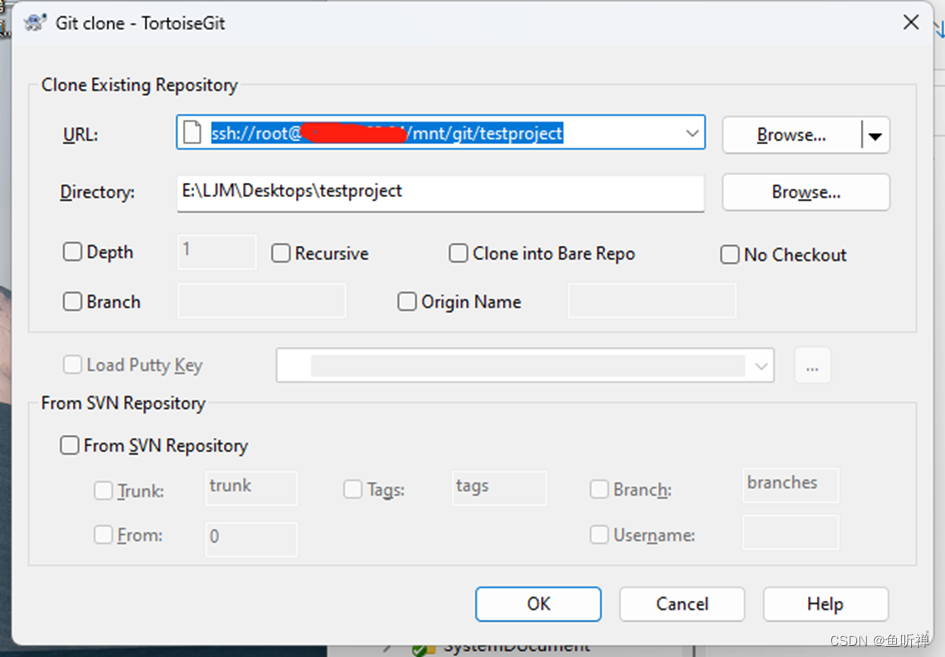Open Help for Git clone

tap(826, 604)
